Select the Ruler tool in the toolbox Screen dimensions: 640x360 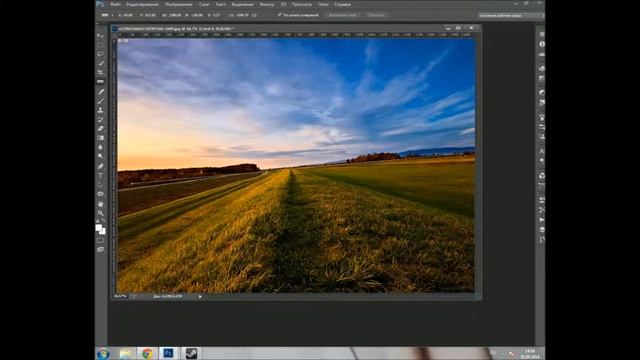coord(100,82)
